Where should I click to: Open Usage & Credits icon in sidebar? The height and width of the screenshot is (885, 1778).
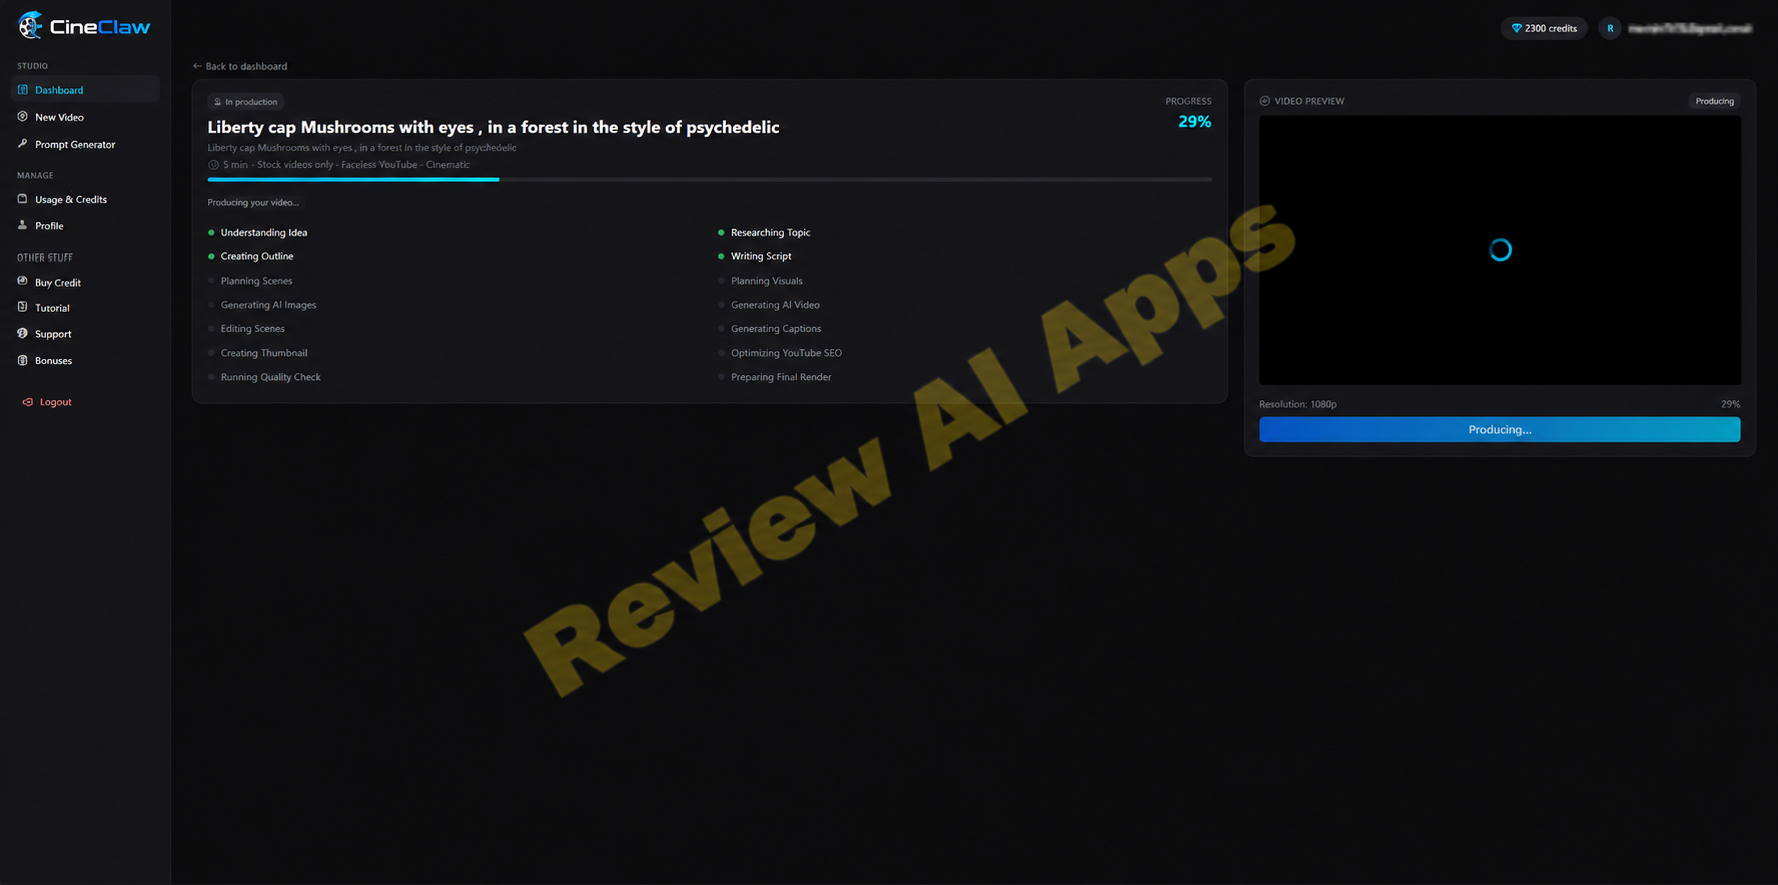(23, 199)
